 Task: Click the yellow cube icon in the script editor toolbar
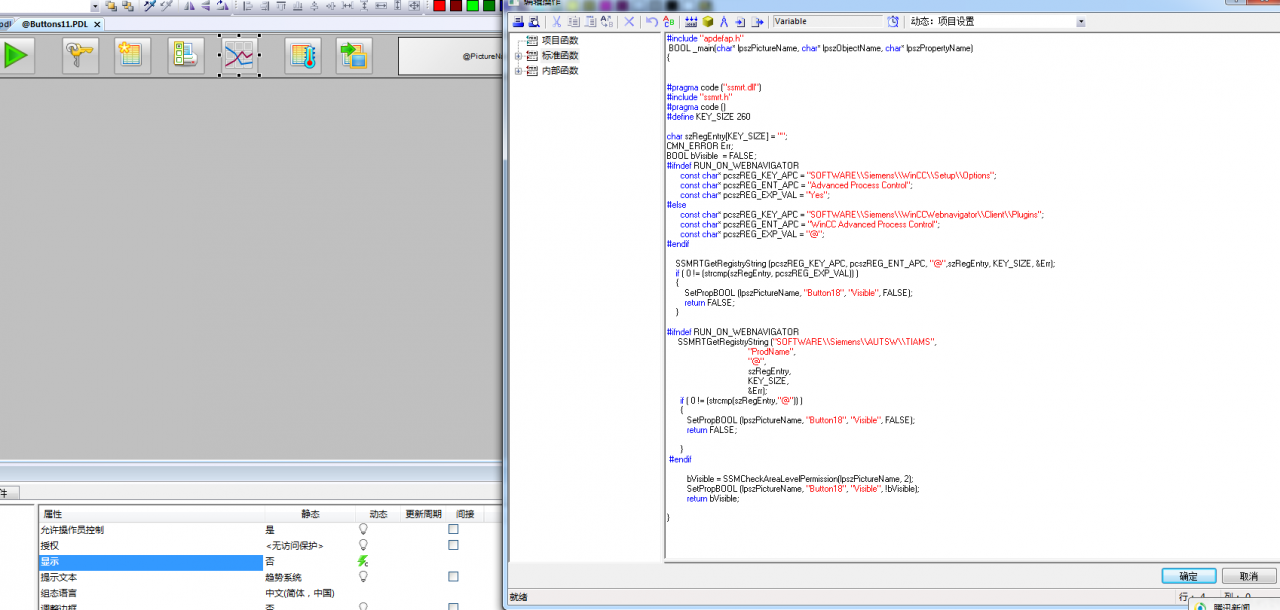pos(707,21)
